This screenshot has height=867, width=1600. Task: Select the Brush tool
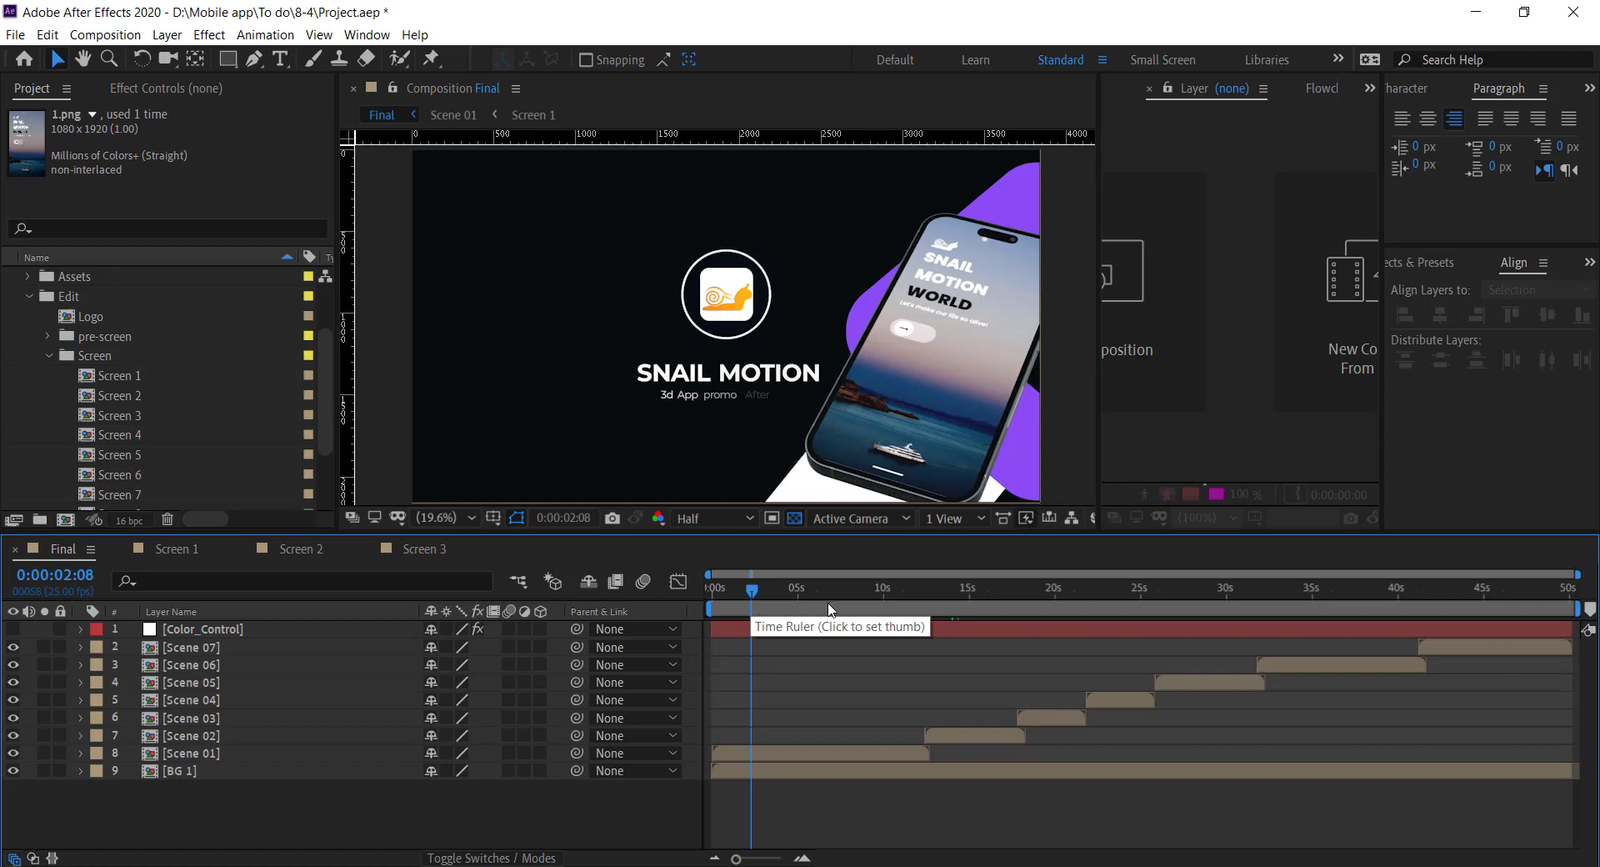313,59
